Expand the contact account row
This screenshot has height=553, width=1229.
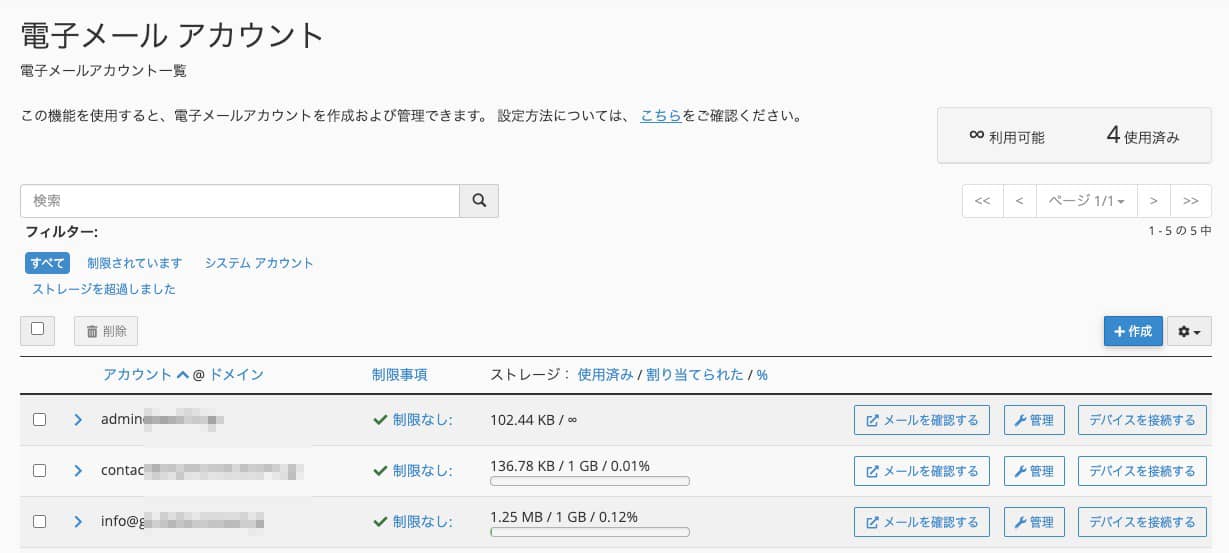click(x=78, y=470)
